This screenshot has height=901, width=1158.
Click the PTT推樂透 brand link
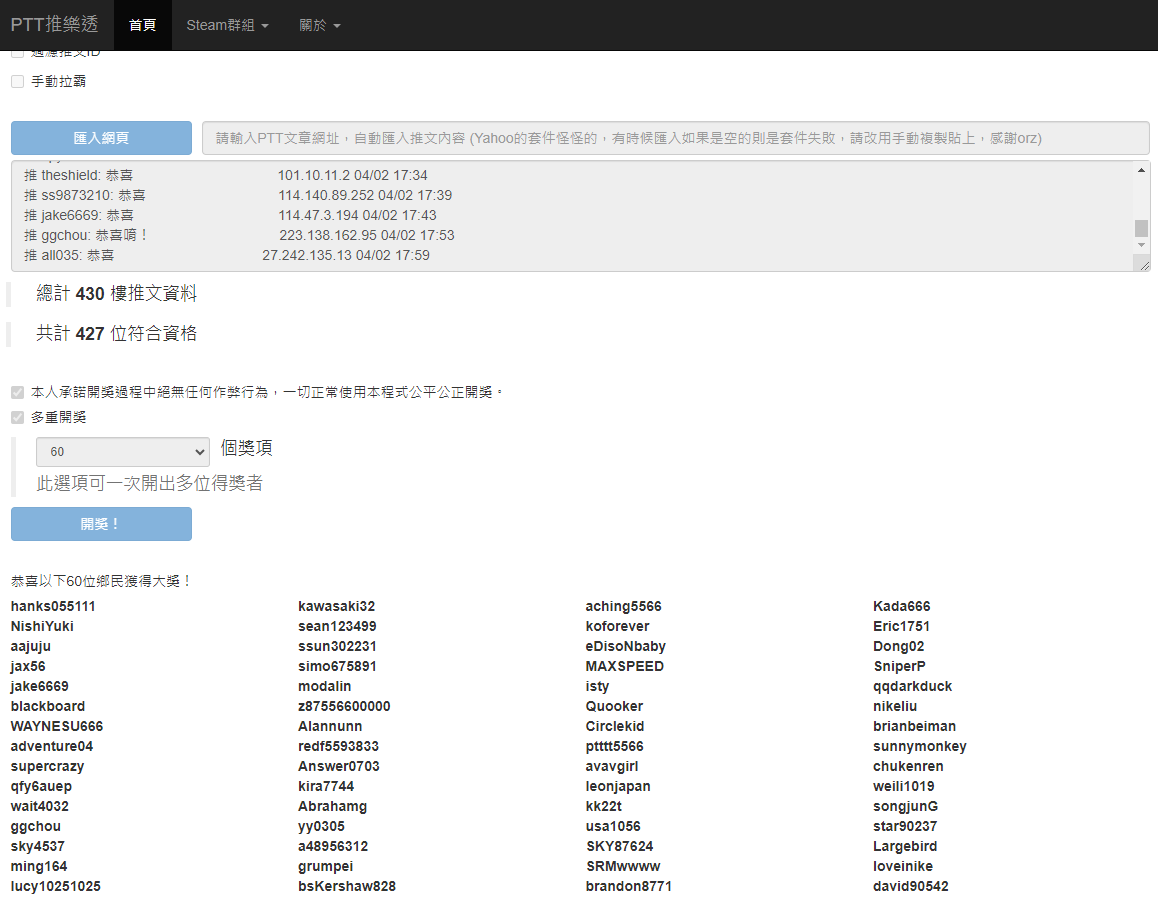[54, 24]
